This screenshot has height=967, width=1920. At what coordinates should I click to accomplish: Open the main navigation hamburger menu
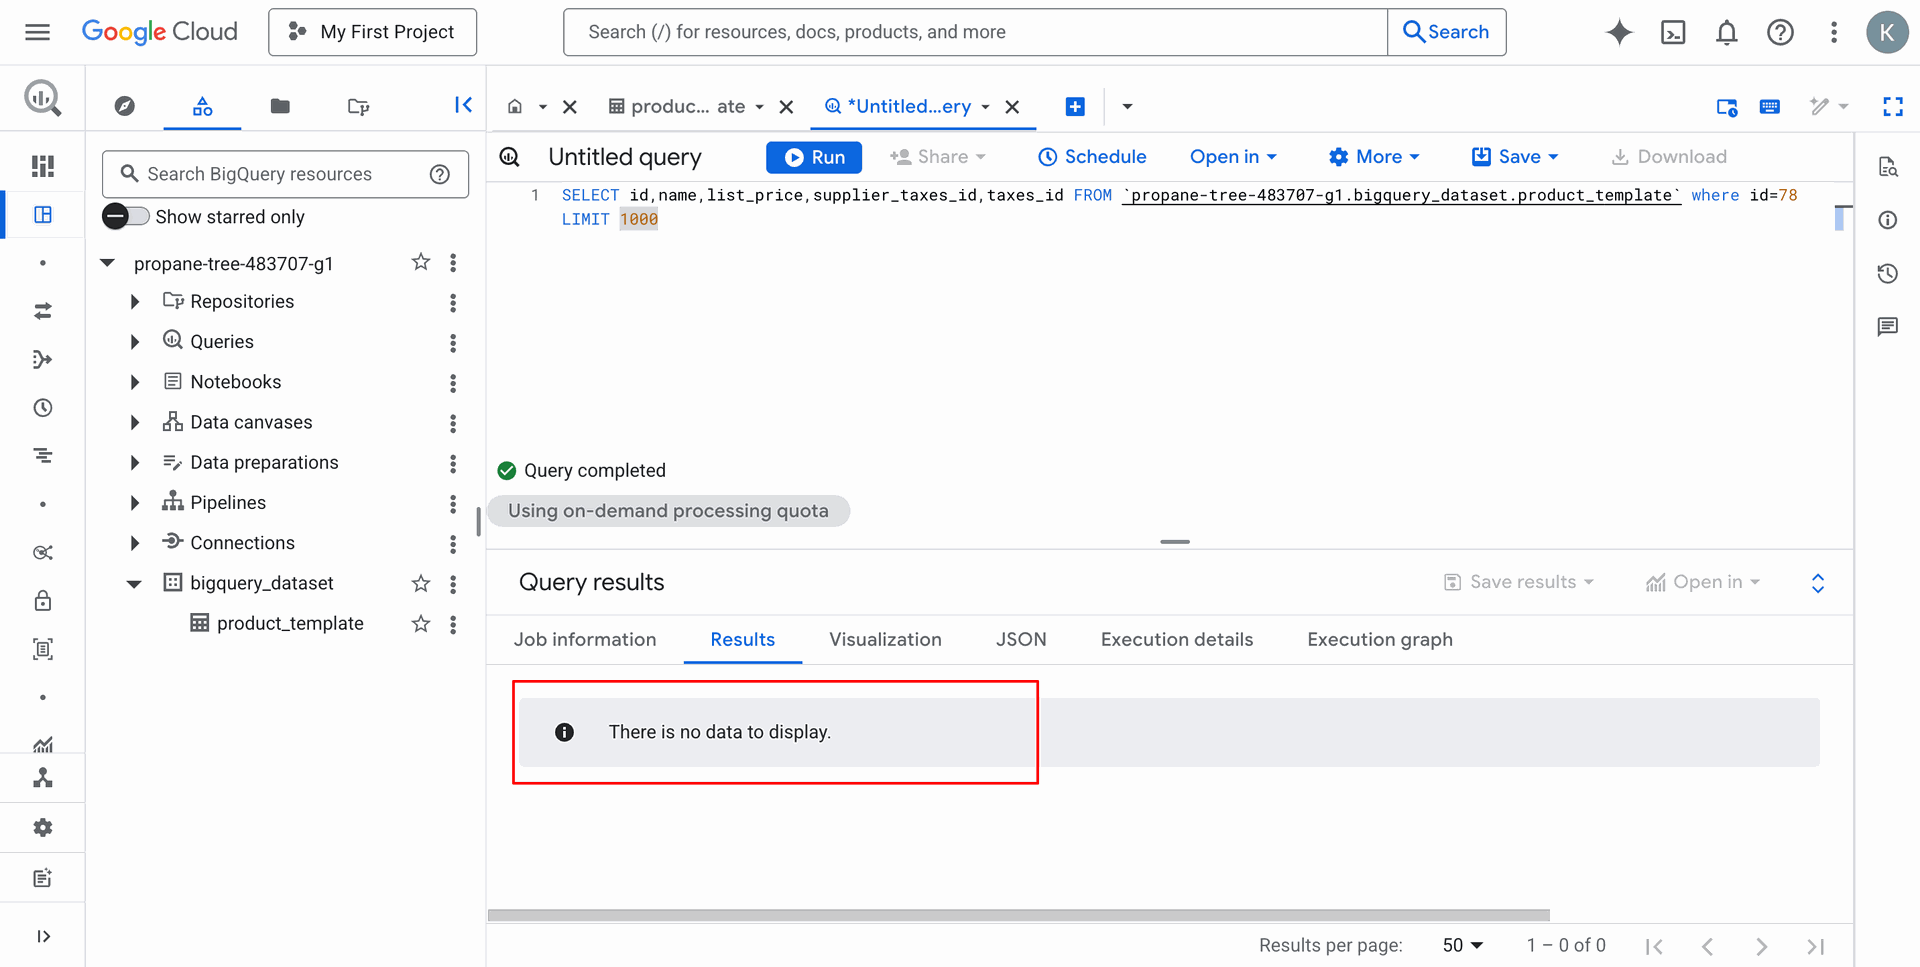point(37,32)
